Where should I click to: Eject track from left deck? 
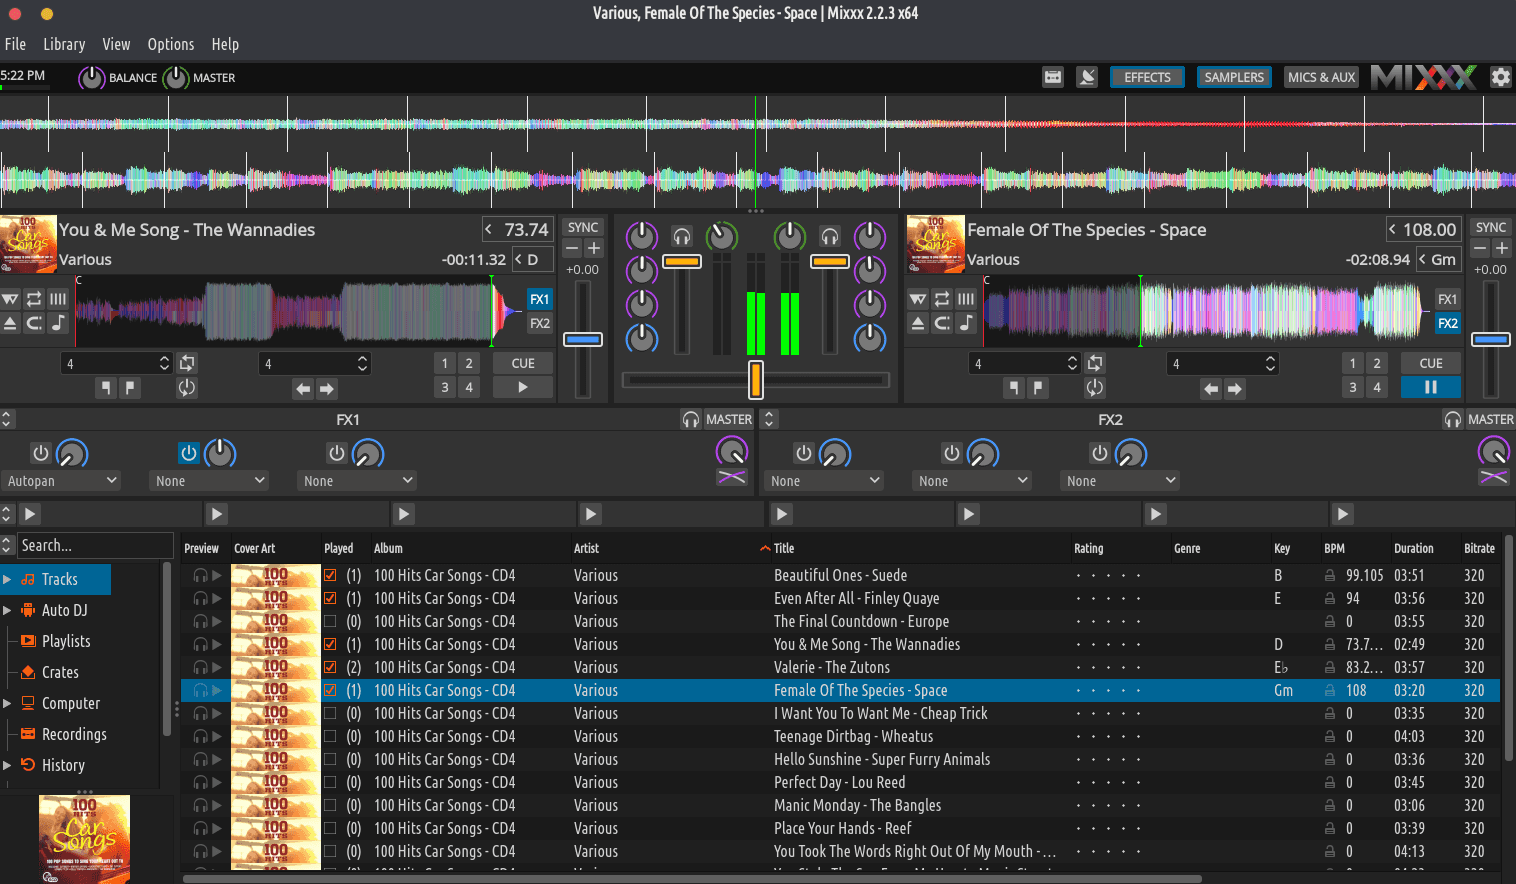[10, 323]
